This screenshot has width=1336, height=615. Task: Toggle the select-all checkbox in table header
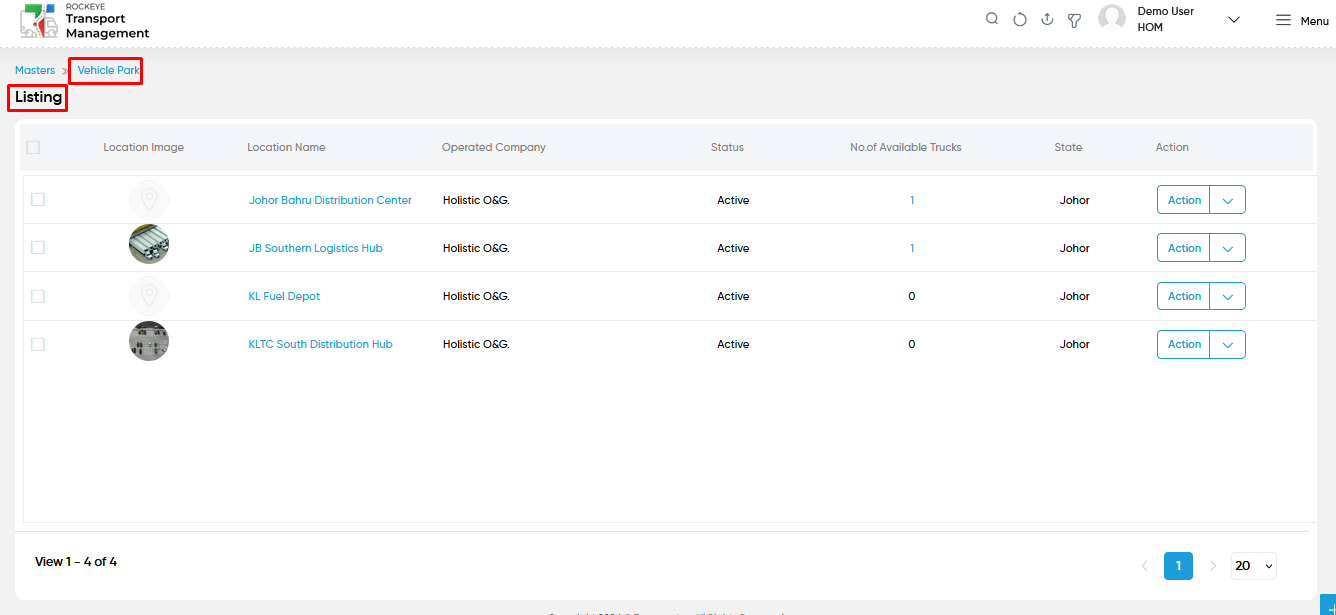33,147
